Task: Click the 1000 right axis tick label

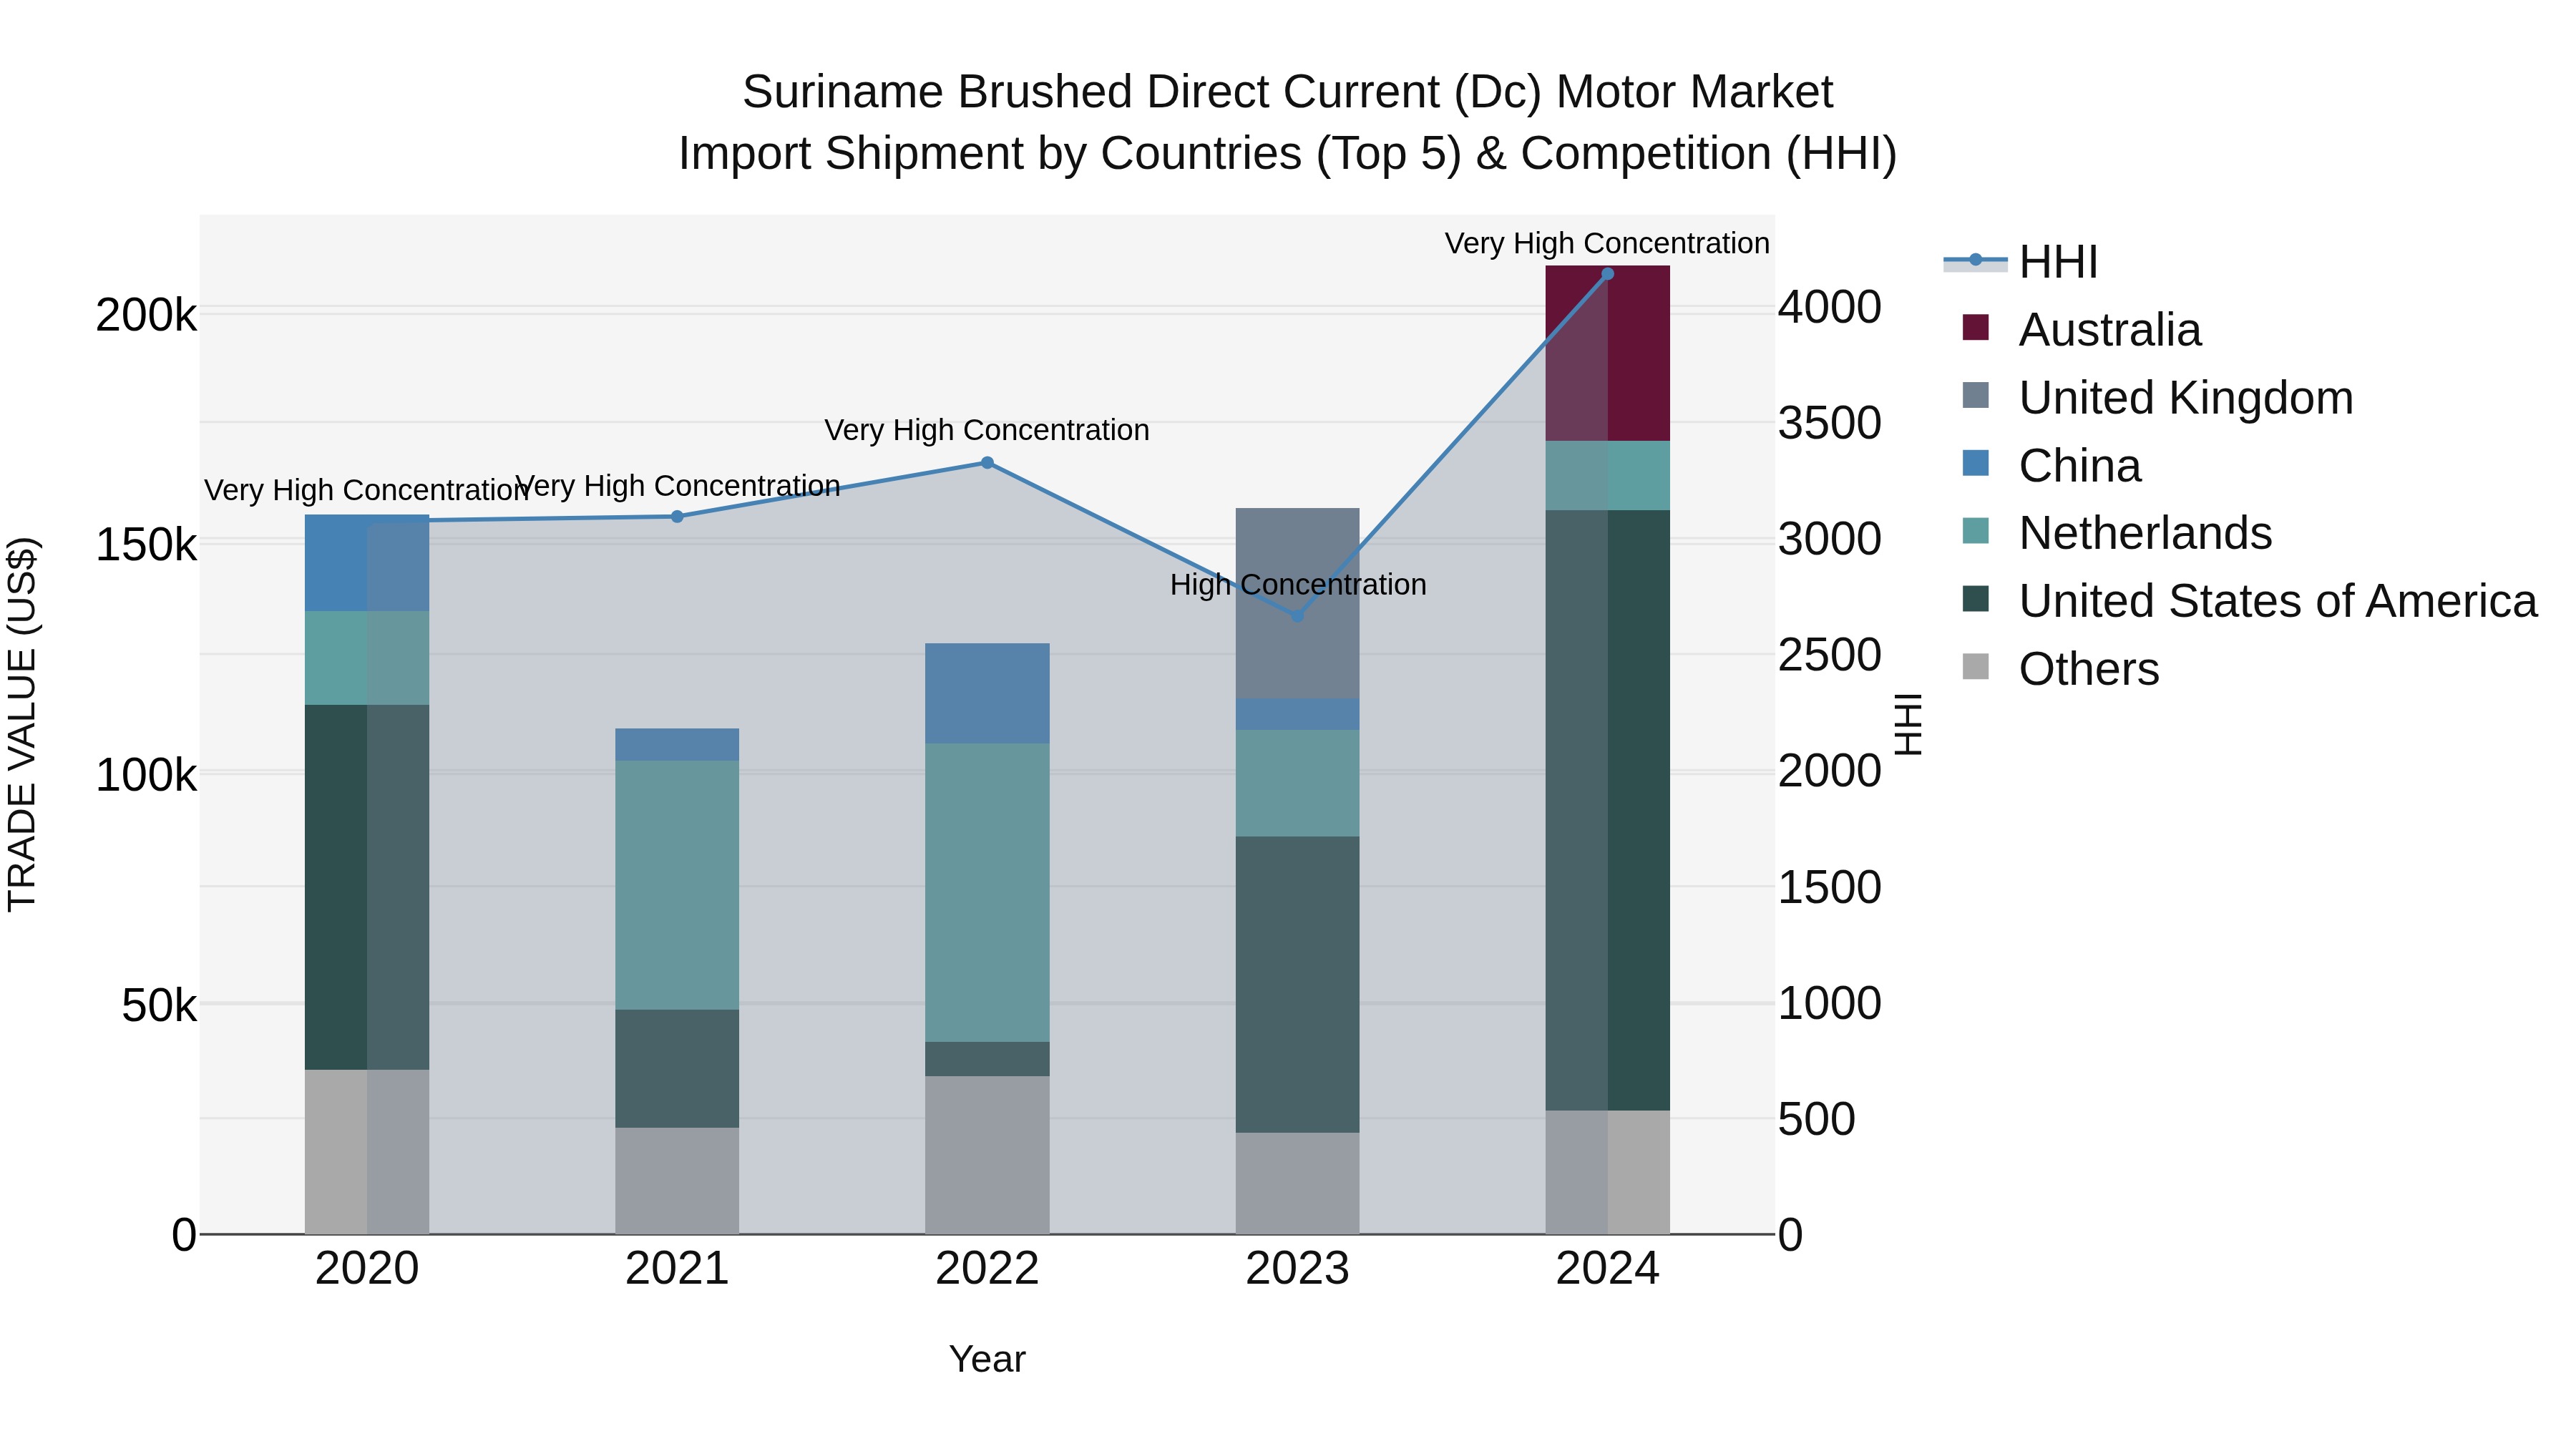Action: 1830,1003
